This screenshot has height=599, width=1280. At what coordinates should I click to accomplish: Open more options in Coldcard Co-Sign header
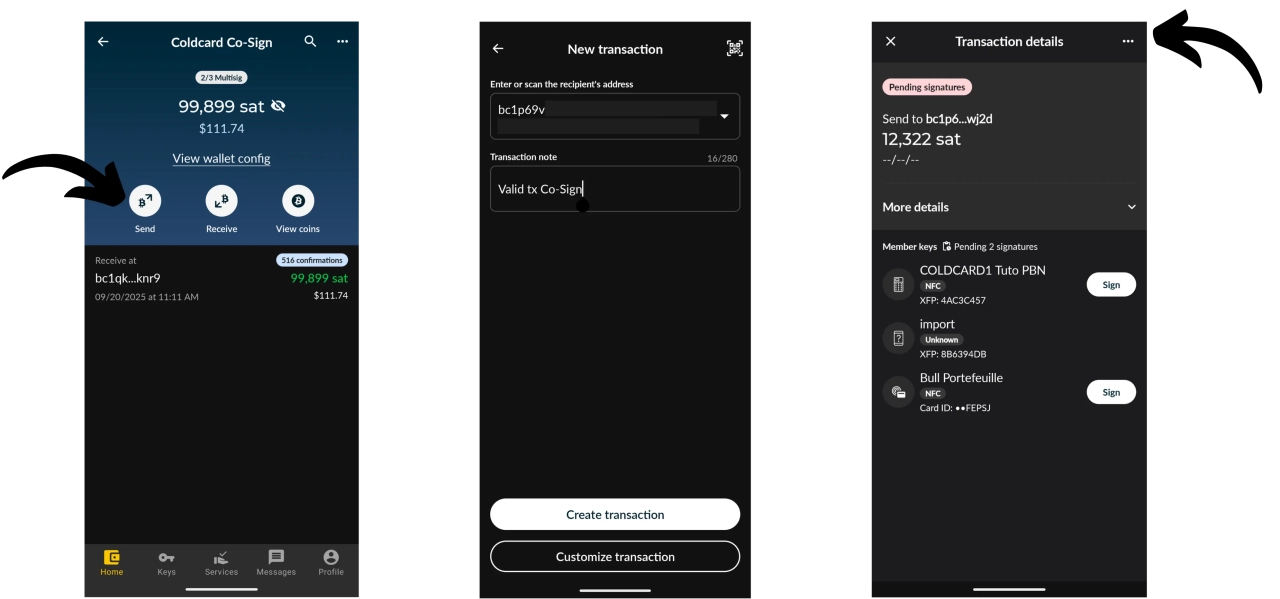[x=342, y=42]
